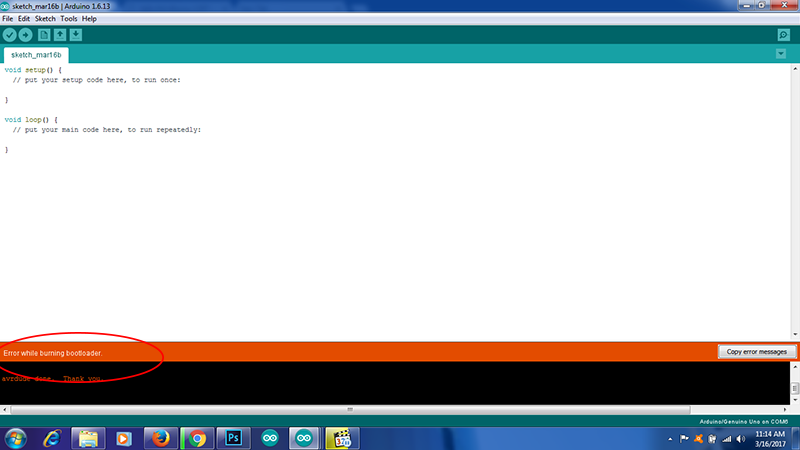
Task: Click the 'put your setup code here' comment
Action: coord(96,80)
